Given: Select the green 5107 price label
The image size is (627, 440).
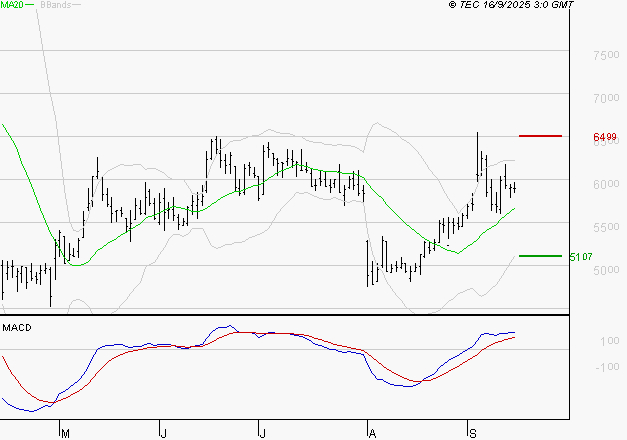Looking at the screenshot, I should click(581, 257).
